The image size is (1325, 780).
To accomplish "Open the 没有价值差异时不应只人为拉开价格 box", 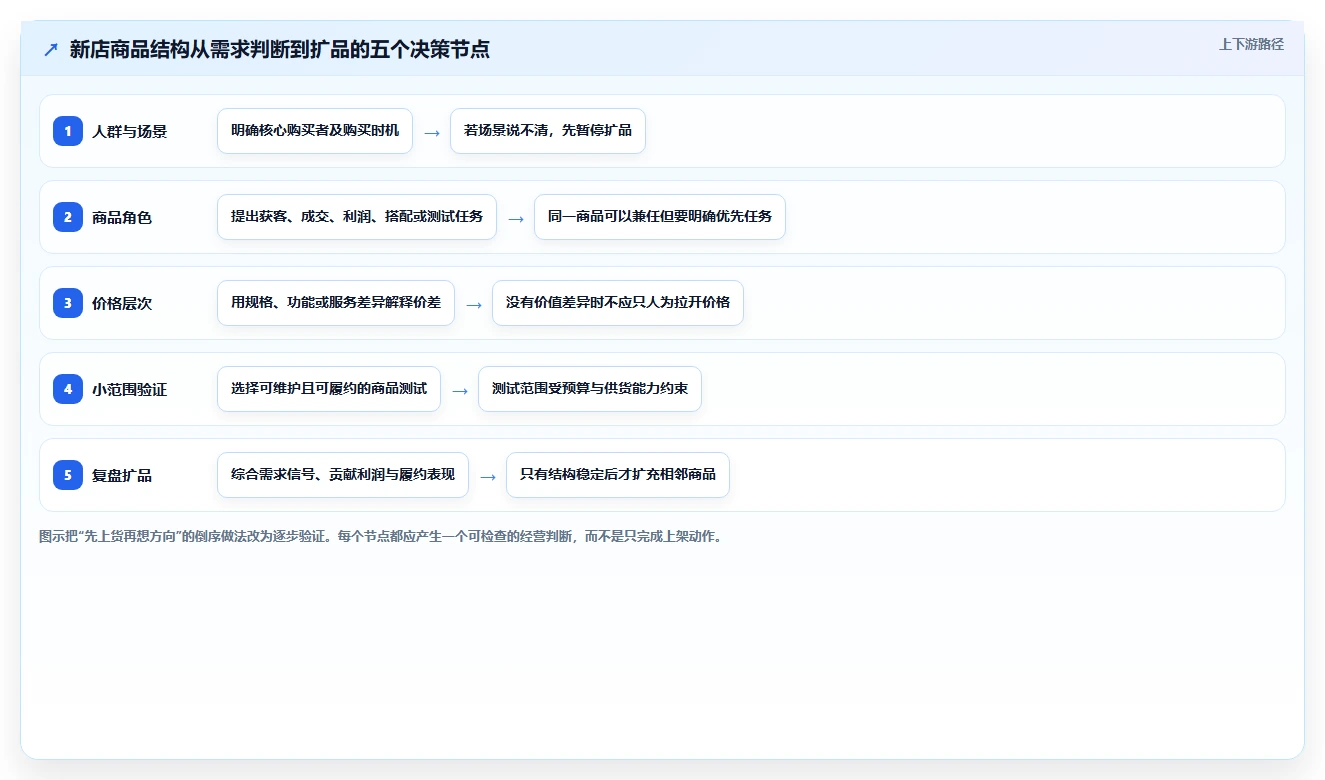I will click(618, 303).
